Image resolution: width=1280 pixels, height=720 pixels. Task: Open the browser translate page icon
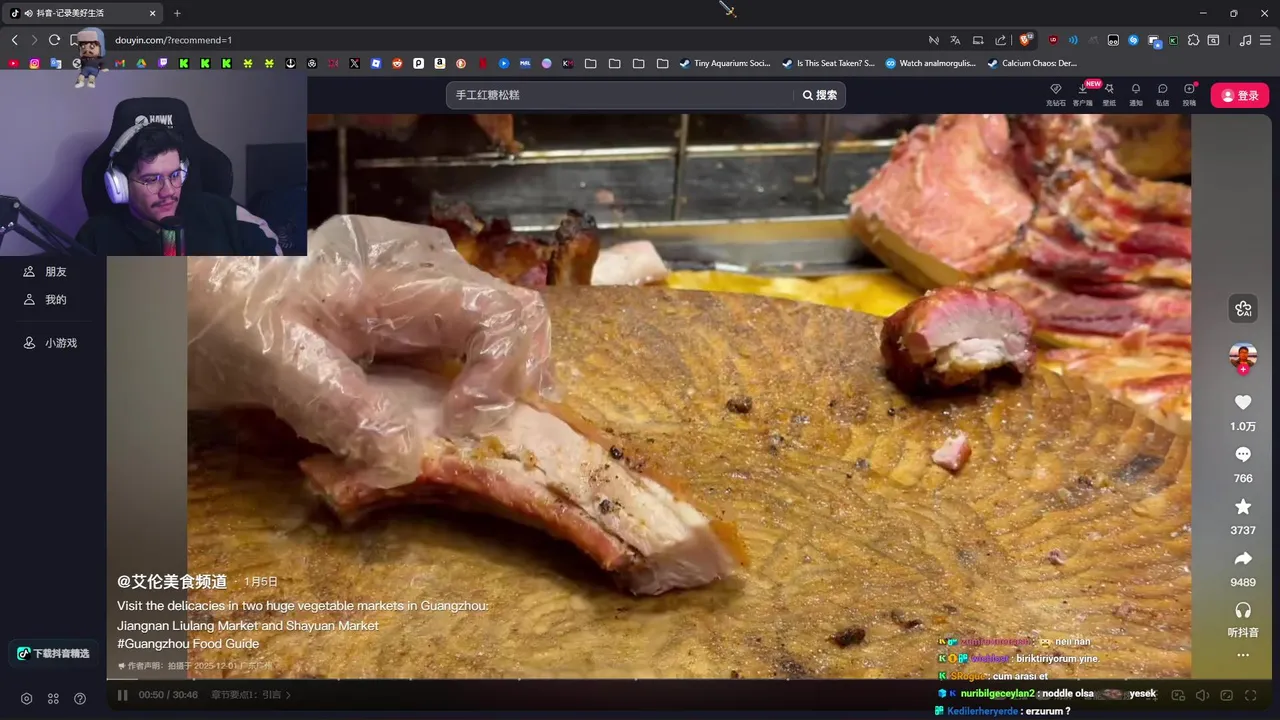coord(955,40)
